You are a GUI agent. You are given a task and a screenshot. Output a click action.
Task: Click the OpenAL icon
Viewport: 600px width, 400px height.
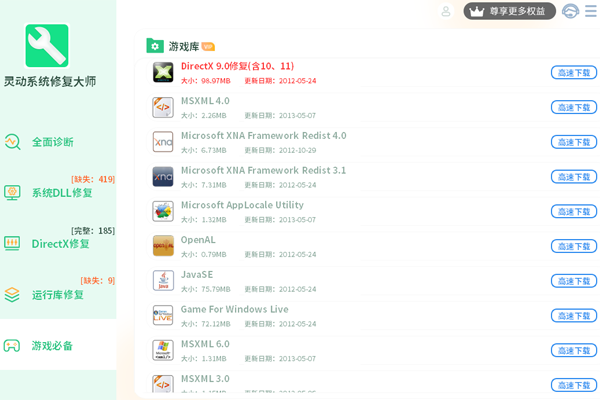(162, 246)
